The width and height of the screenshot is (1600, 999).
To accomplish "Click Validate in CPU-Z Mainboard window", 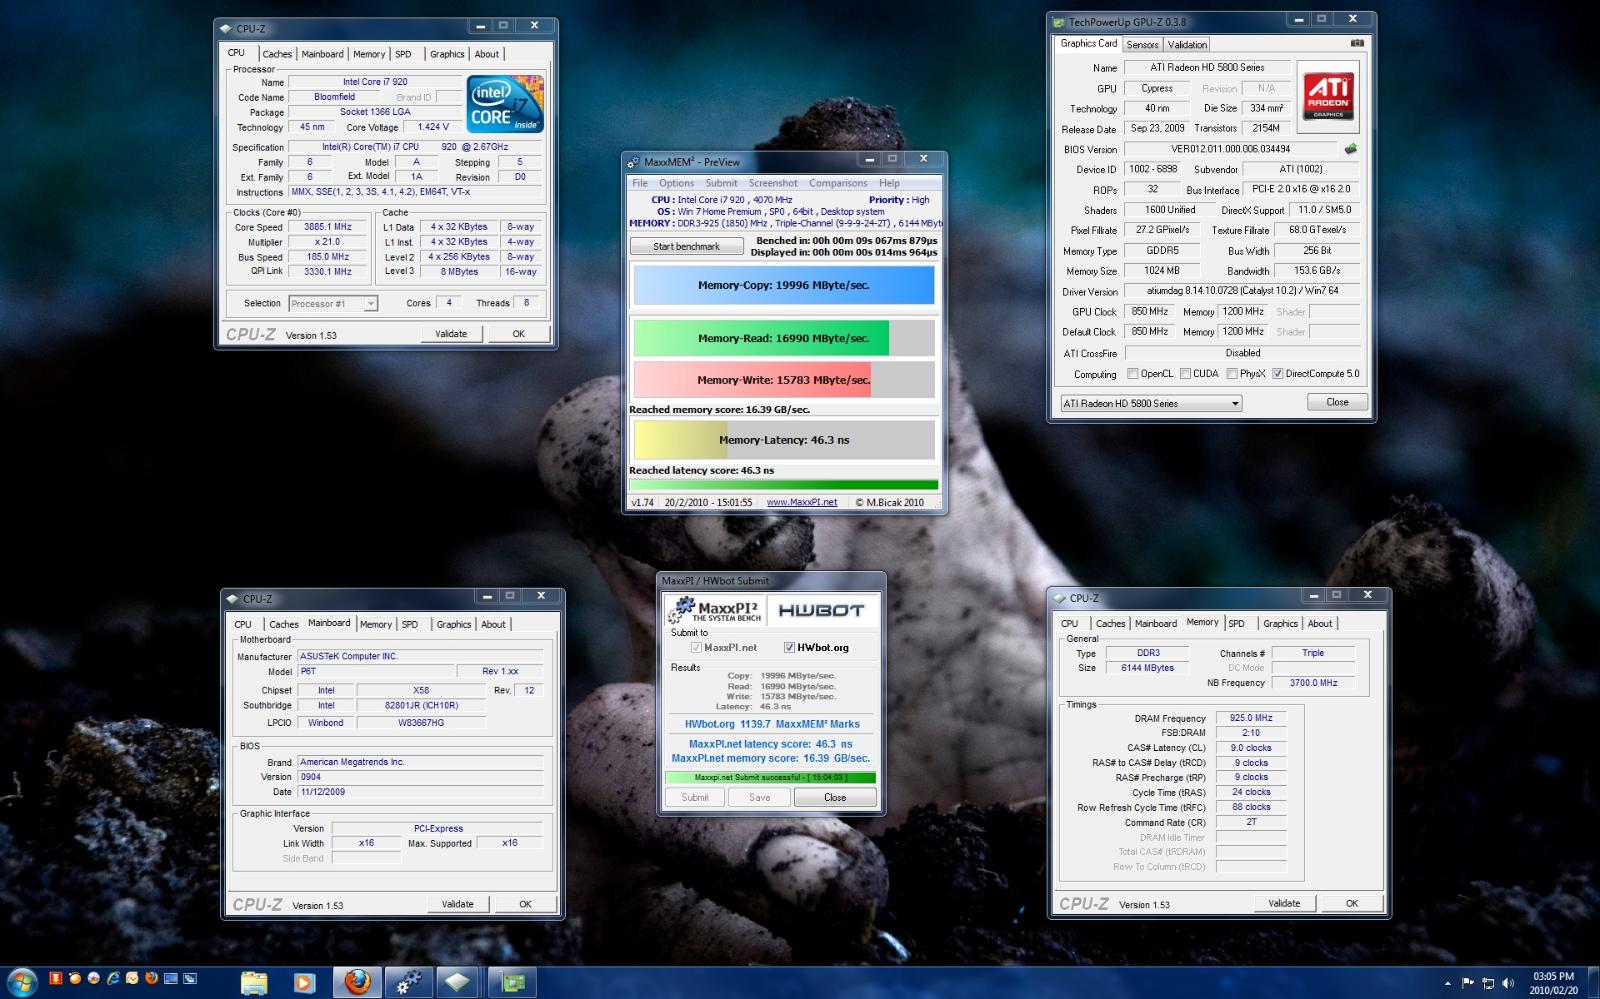I will (458, 904).
